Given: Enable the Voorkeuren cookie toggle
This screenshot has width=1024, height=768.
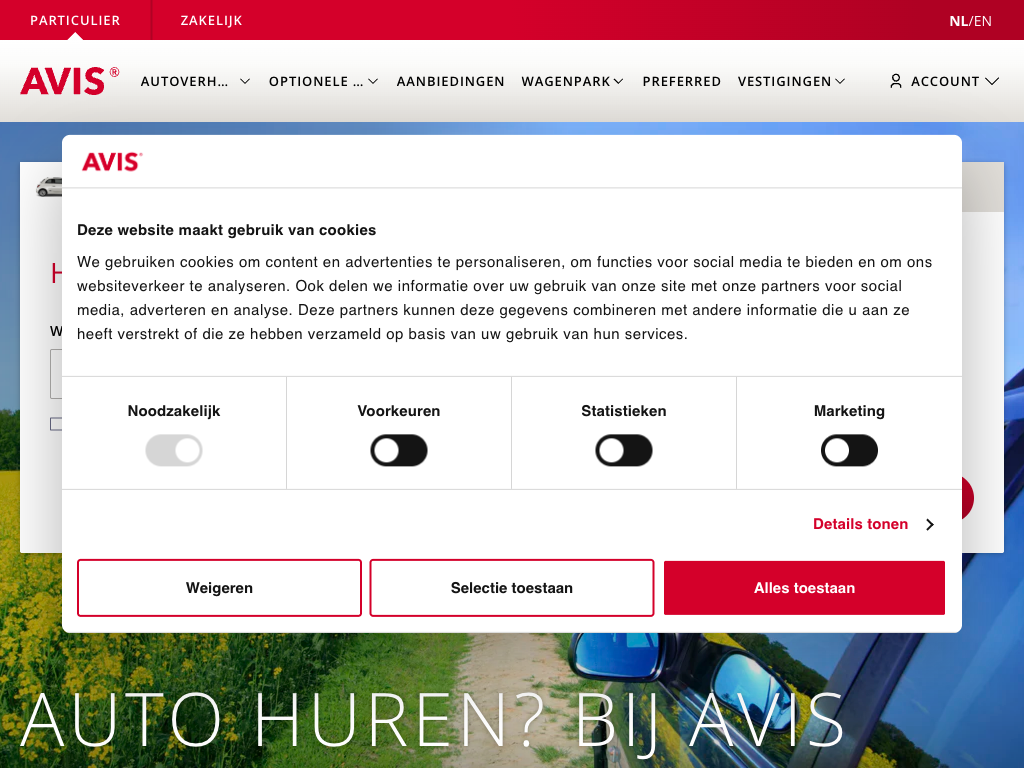Looking at the screenshot, I should [x=399, y=451].
